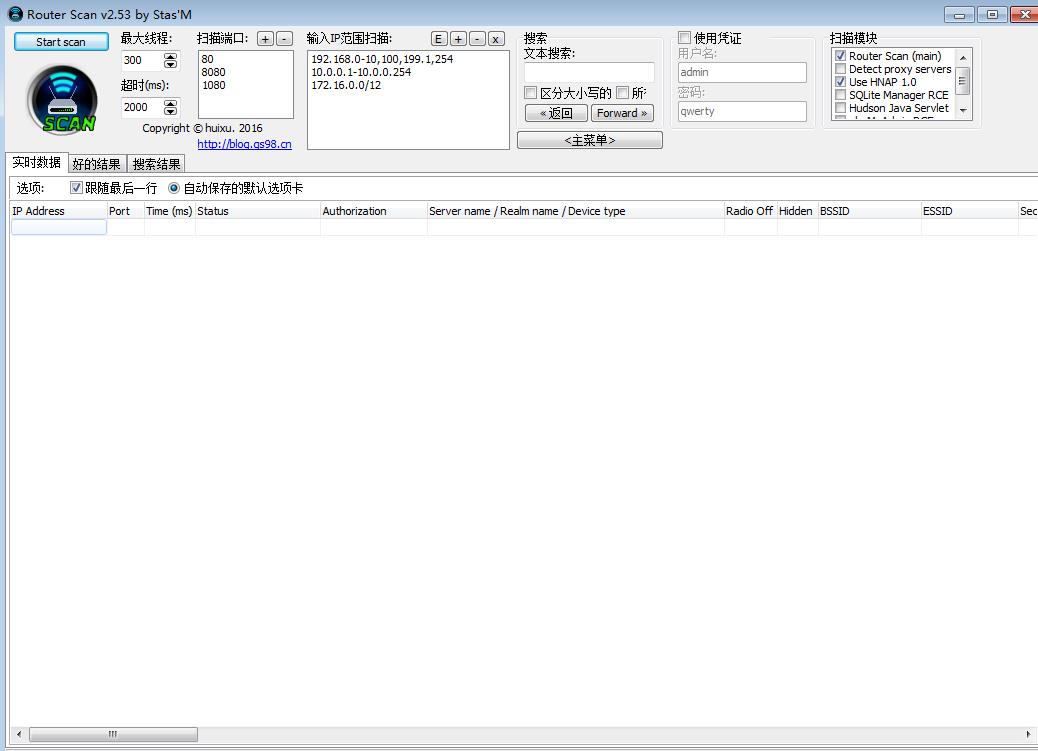Image resolution: width=1038 pixels, height=751 pixels.
Task: Enable SQLite Manager RCE module
Action: point(840,95)
